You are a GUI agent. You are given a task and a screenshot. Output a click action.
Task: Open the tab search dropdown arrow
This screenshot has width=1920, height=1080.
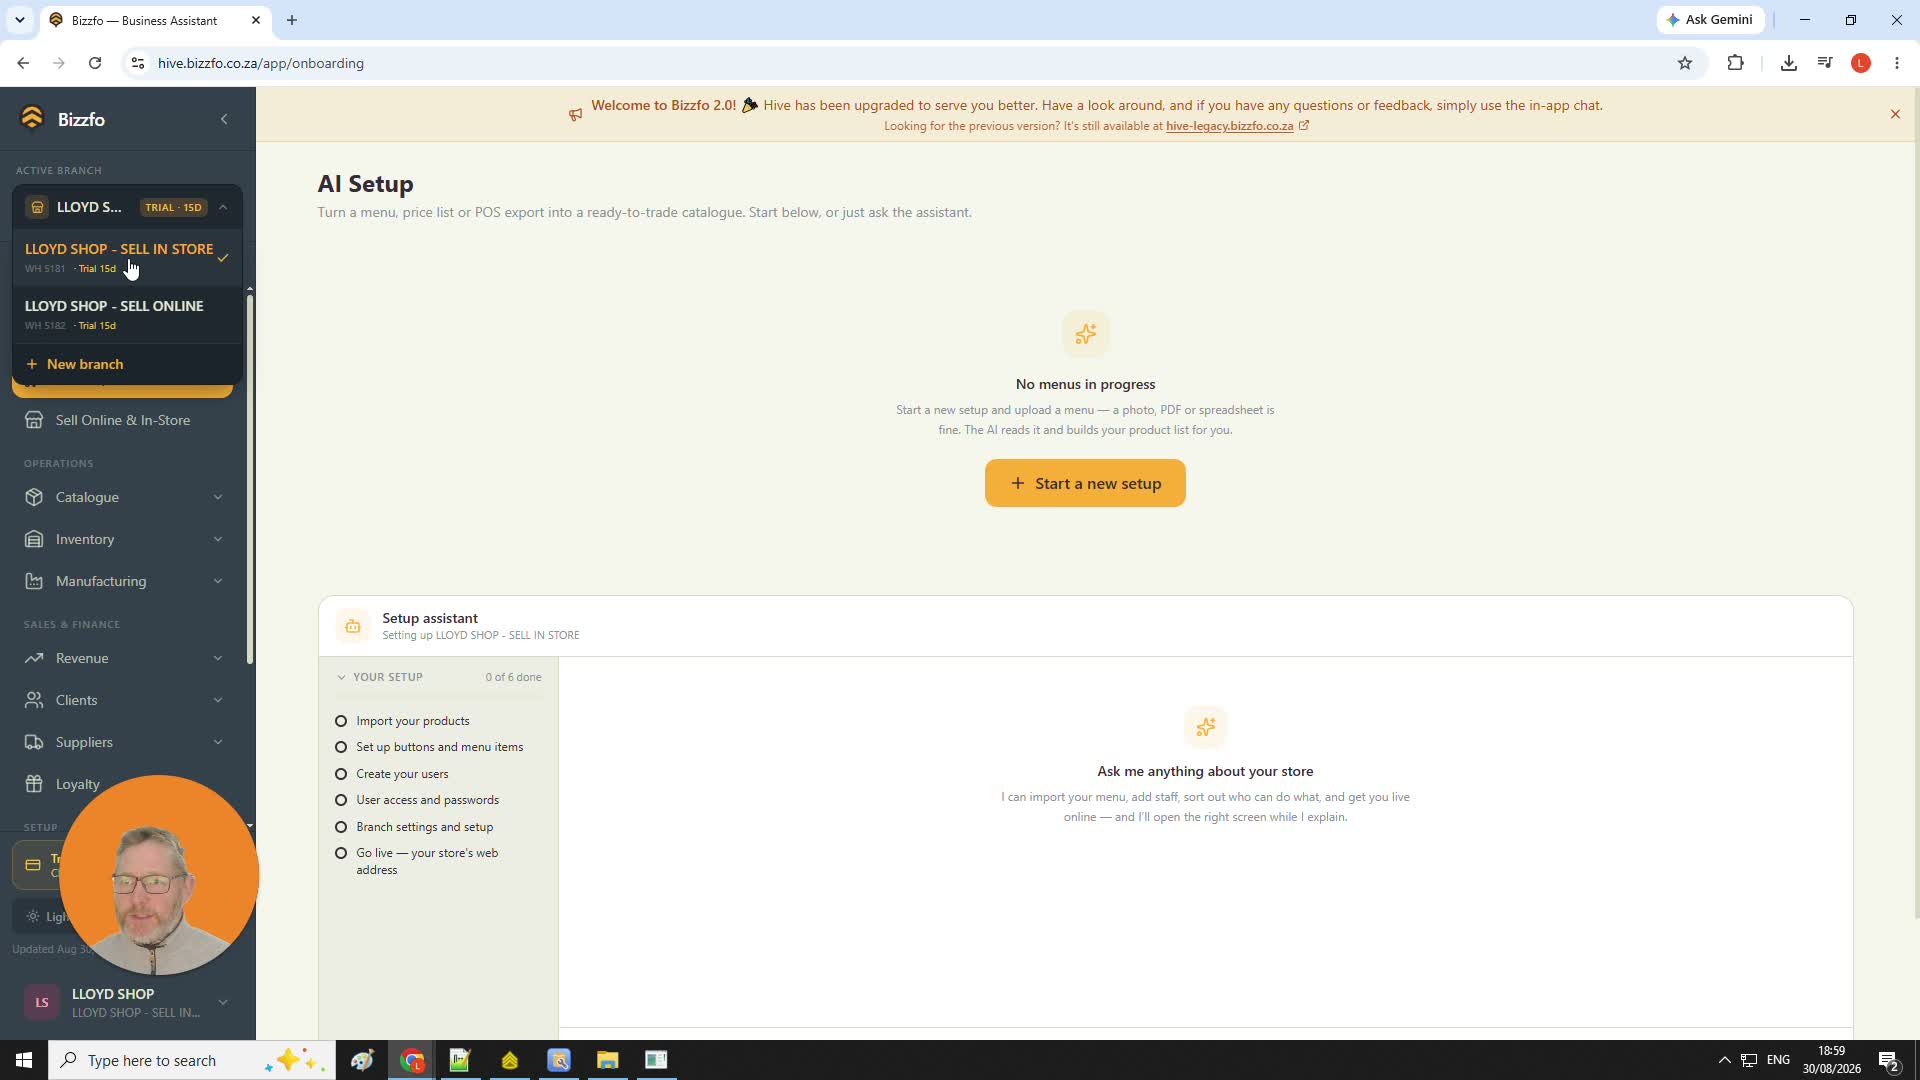(19, 20)
